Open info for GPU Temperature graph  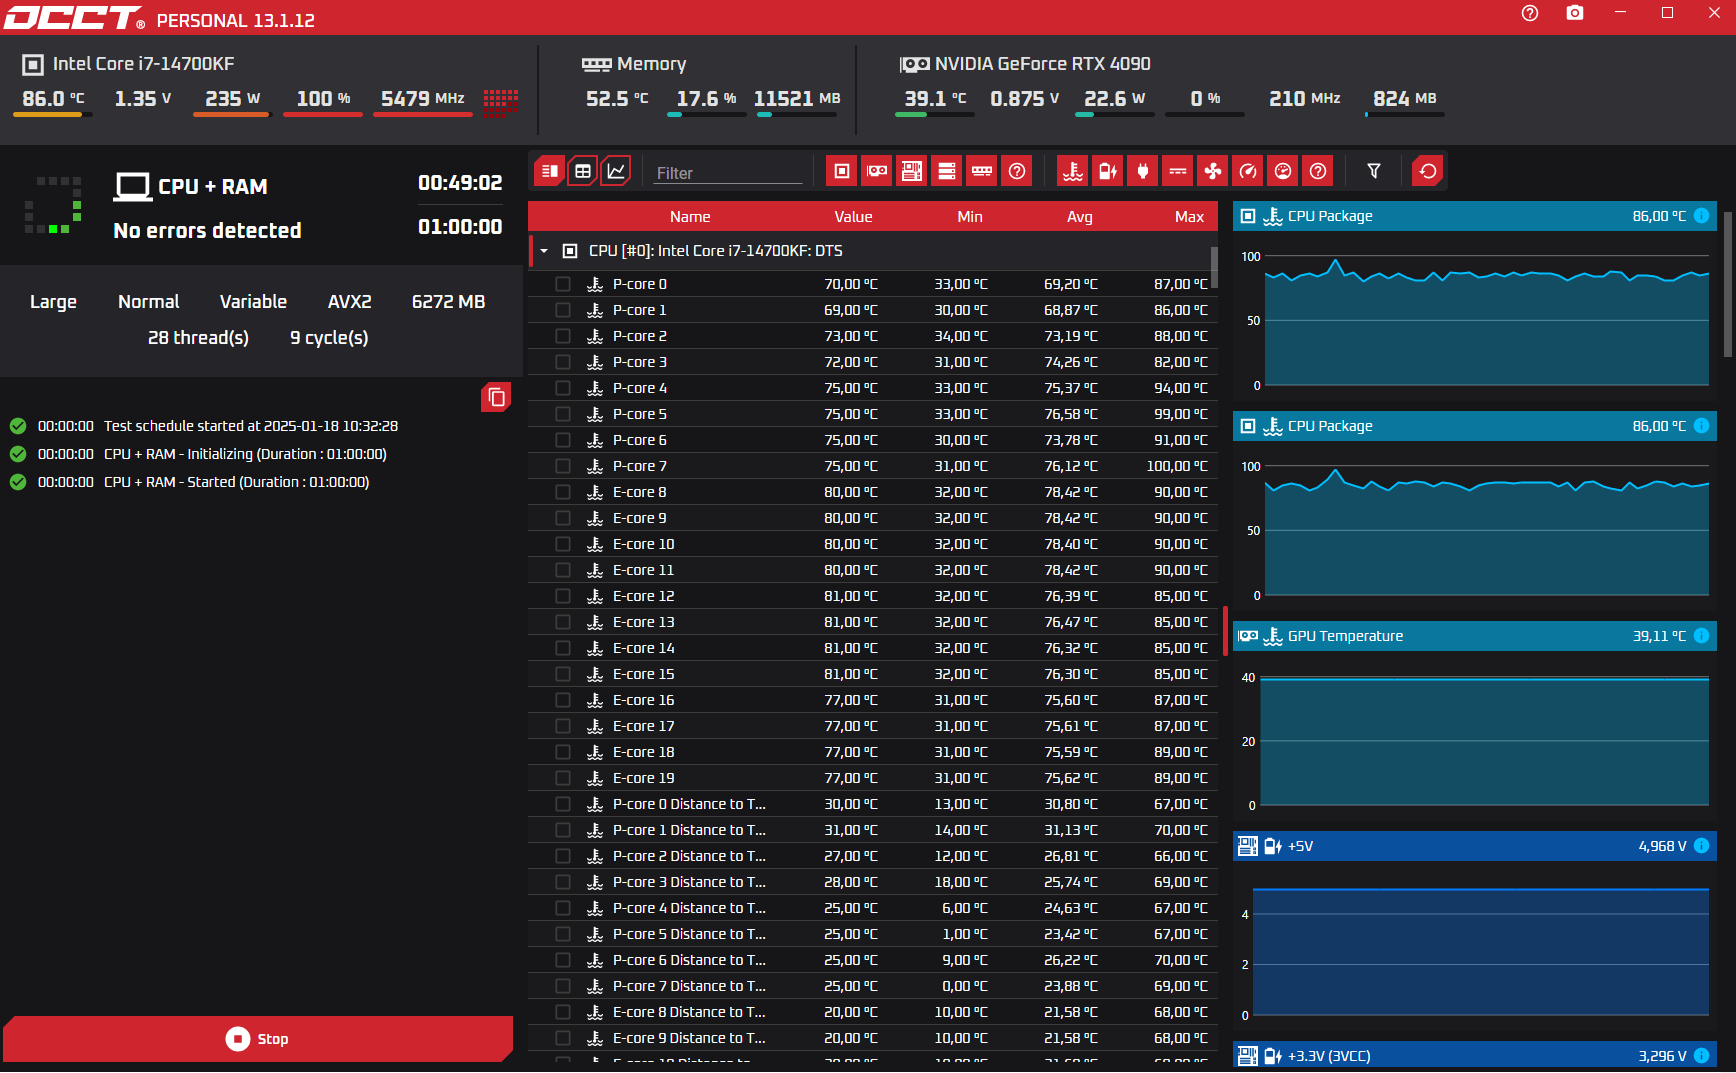[1701, 636]
